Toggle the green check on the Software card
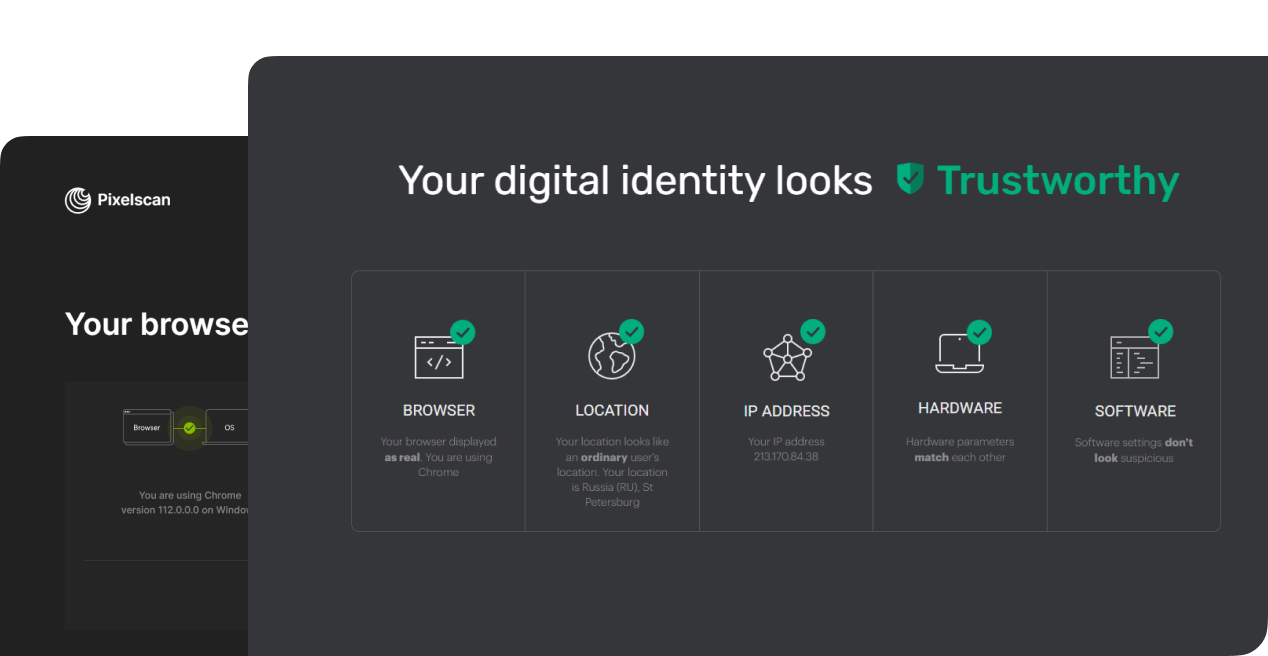 [1160, 331]
